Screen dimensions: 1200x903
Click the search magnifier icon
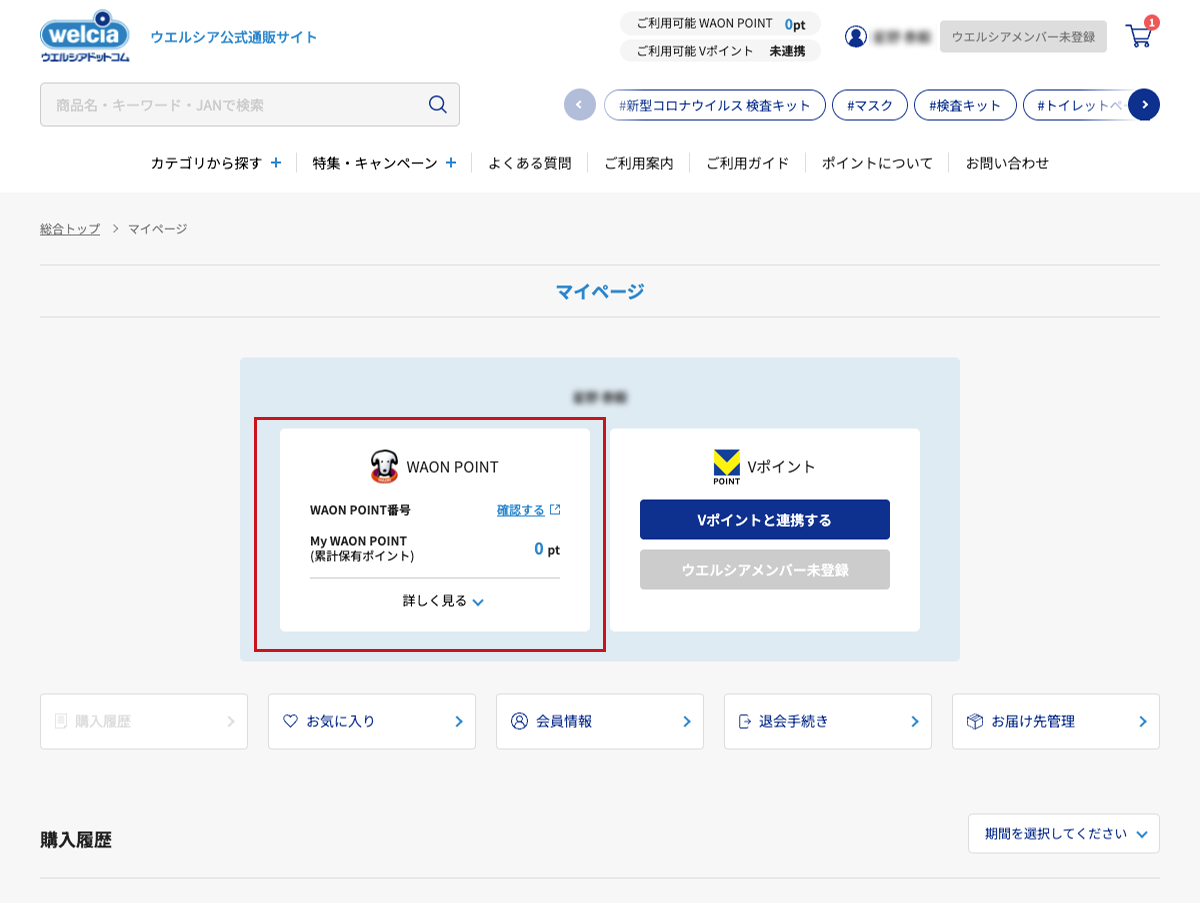pos(437,104)
